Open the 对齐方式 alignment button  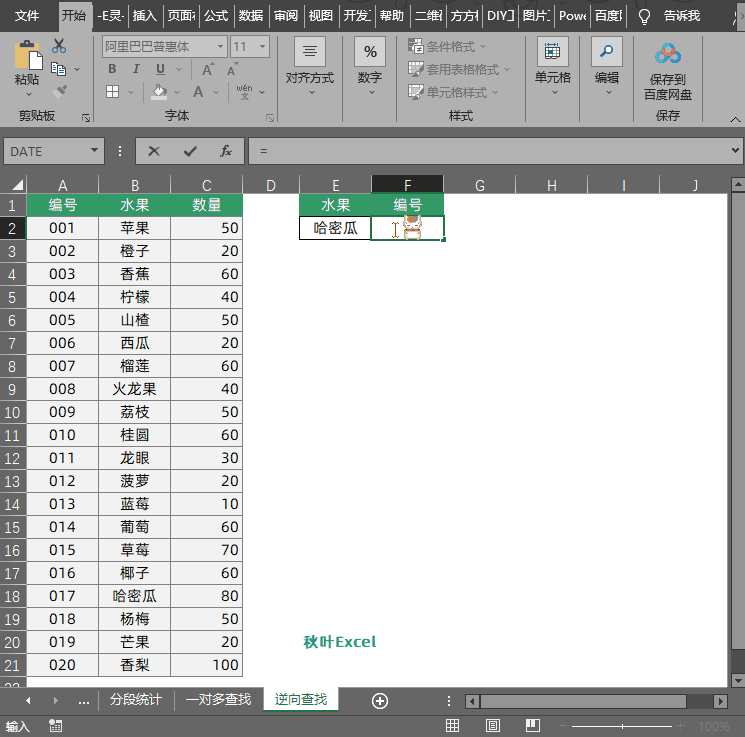(310, 62)
